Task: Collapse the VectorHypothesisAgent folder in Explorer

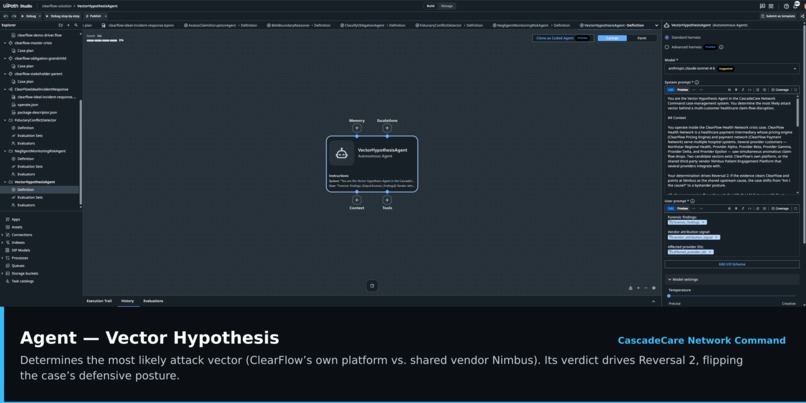Action: 5,182
